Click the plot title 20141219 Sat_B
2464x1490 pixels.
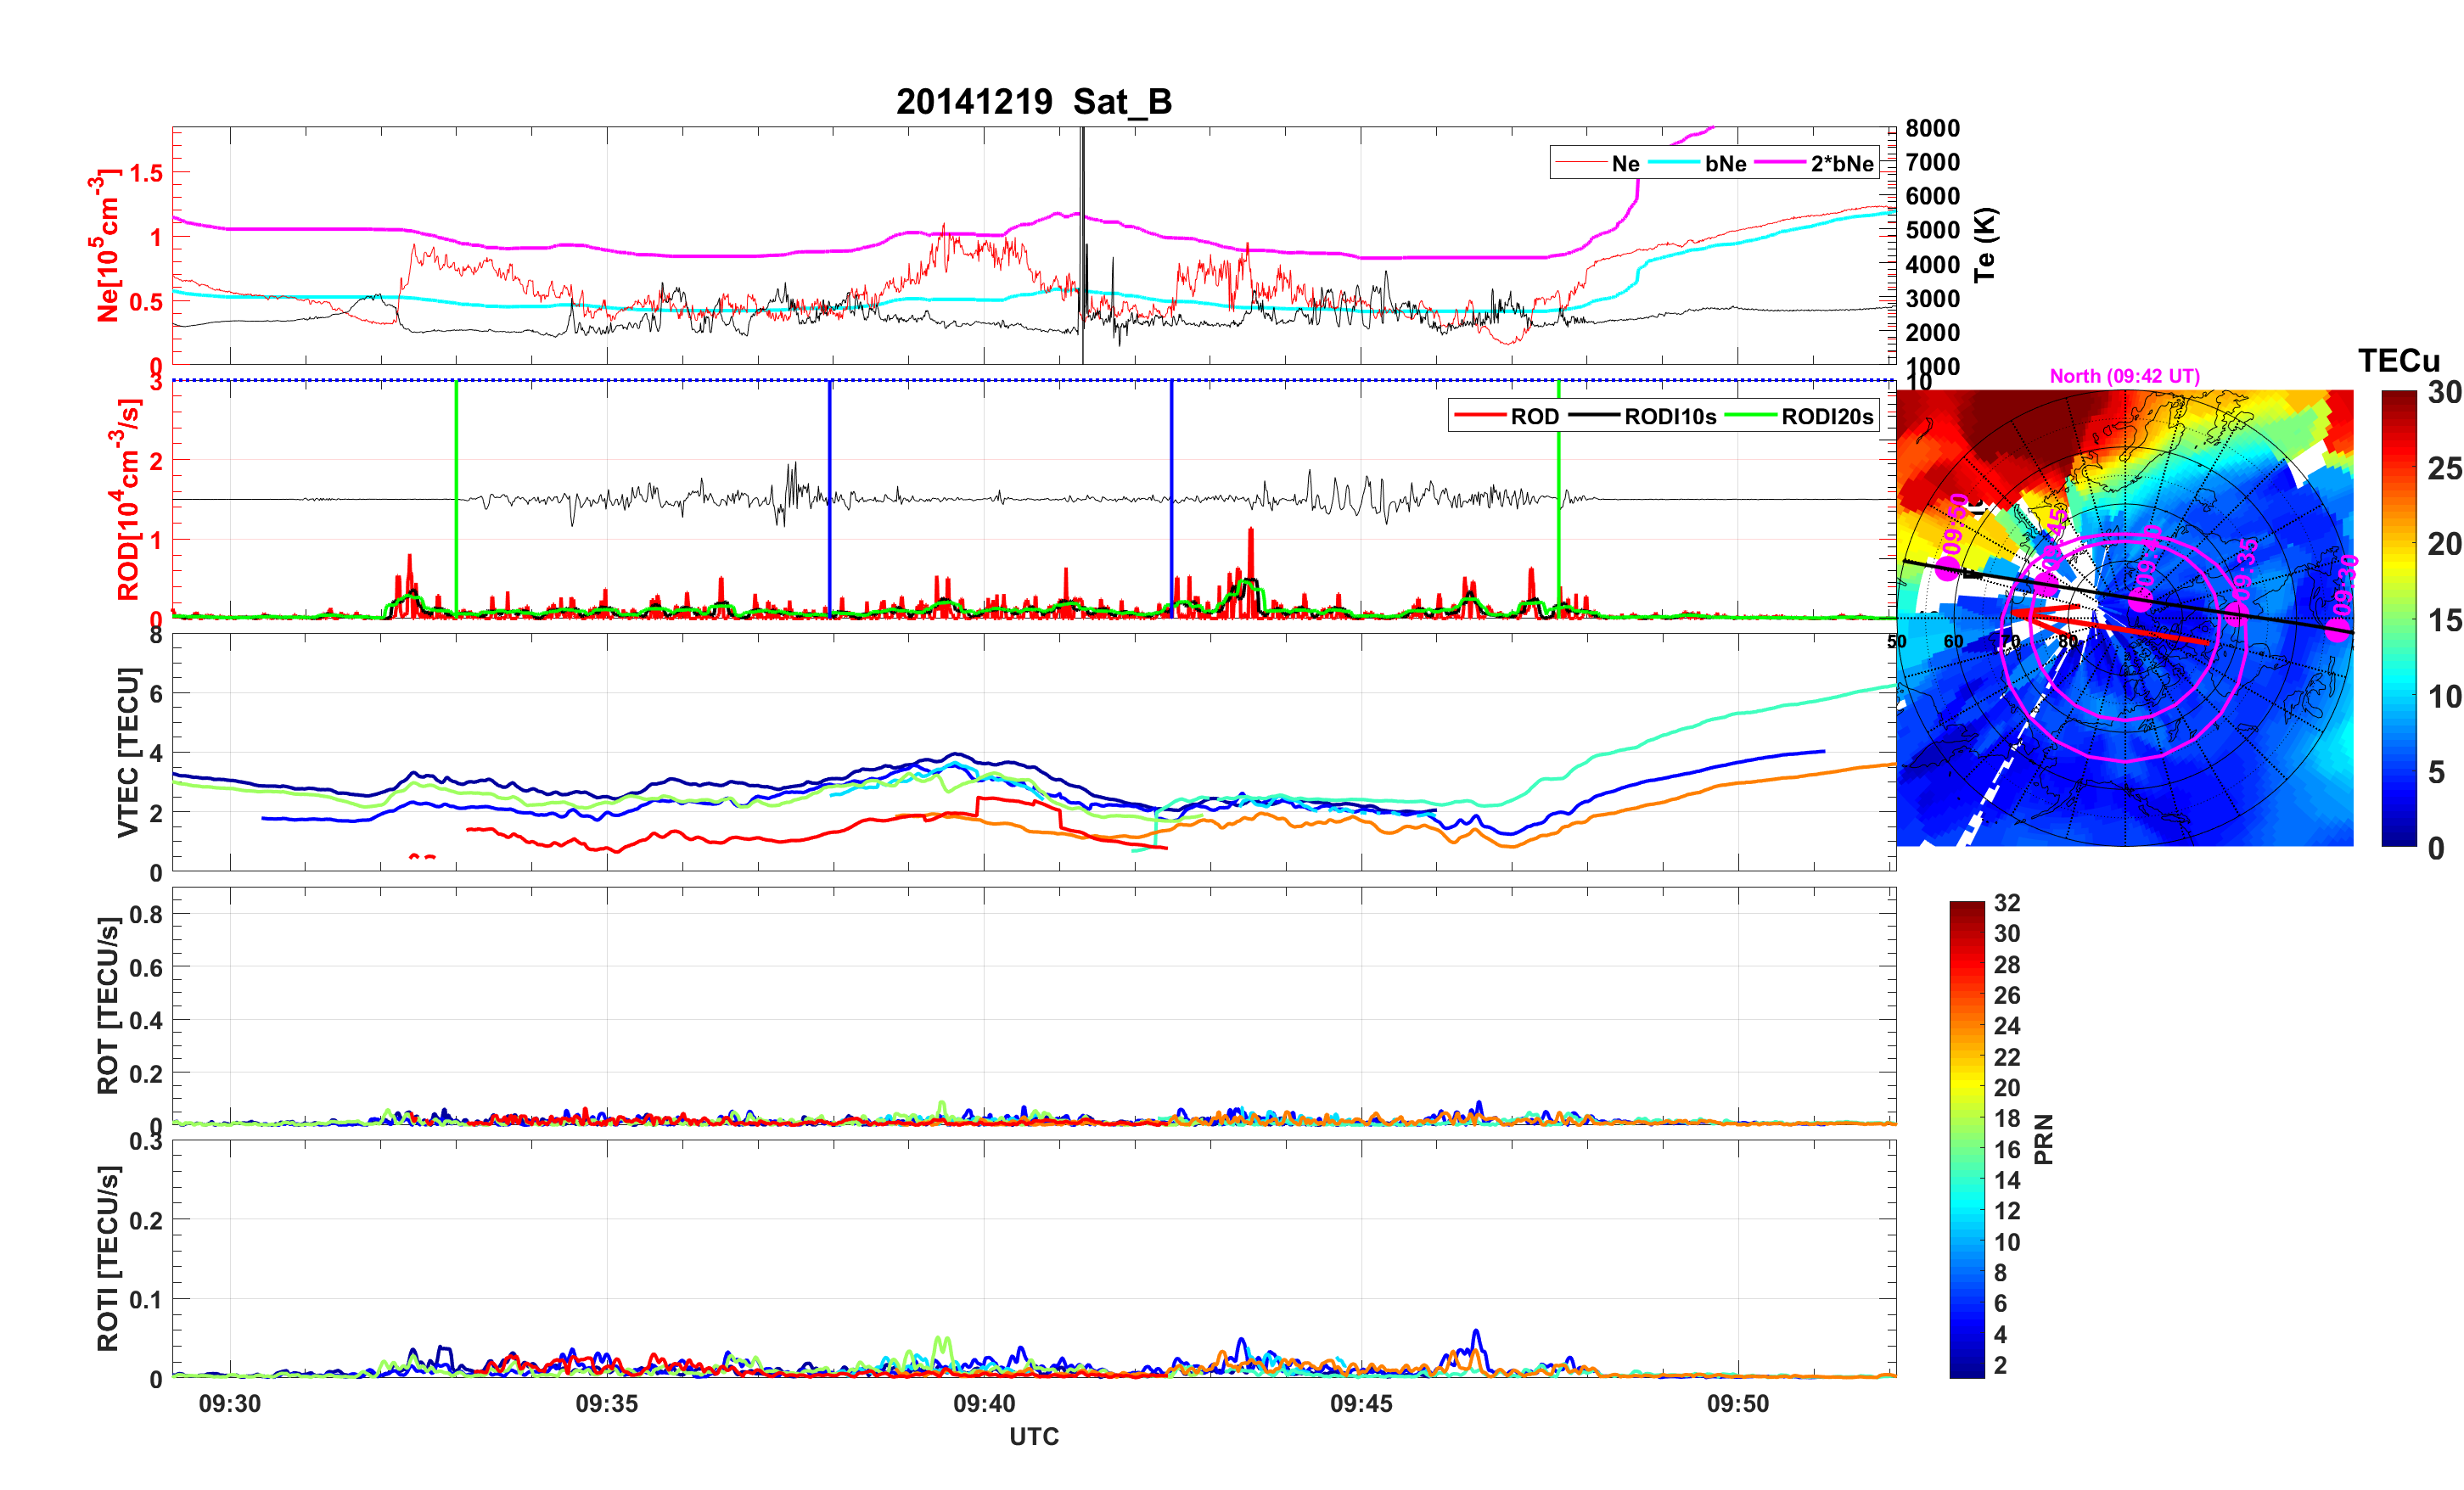[x=1033, y=102]
